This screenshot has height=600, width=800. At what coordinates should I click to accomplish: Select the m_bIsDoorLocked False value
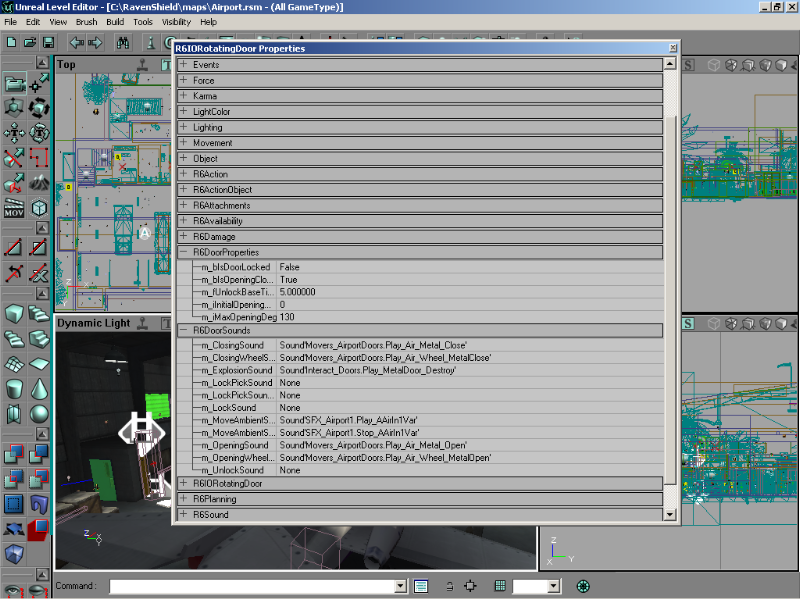470,267
